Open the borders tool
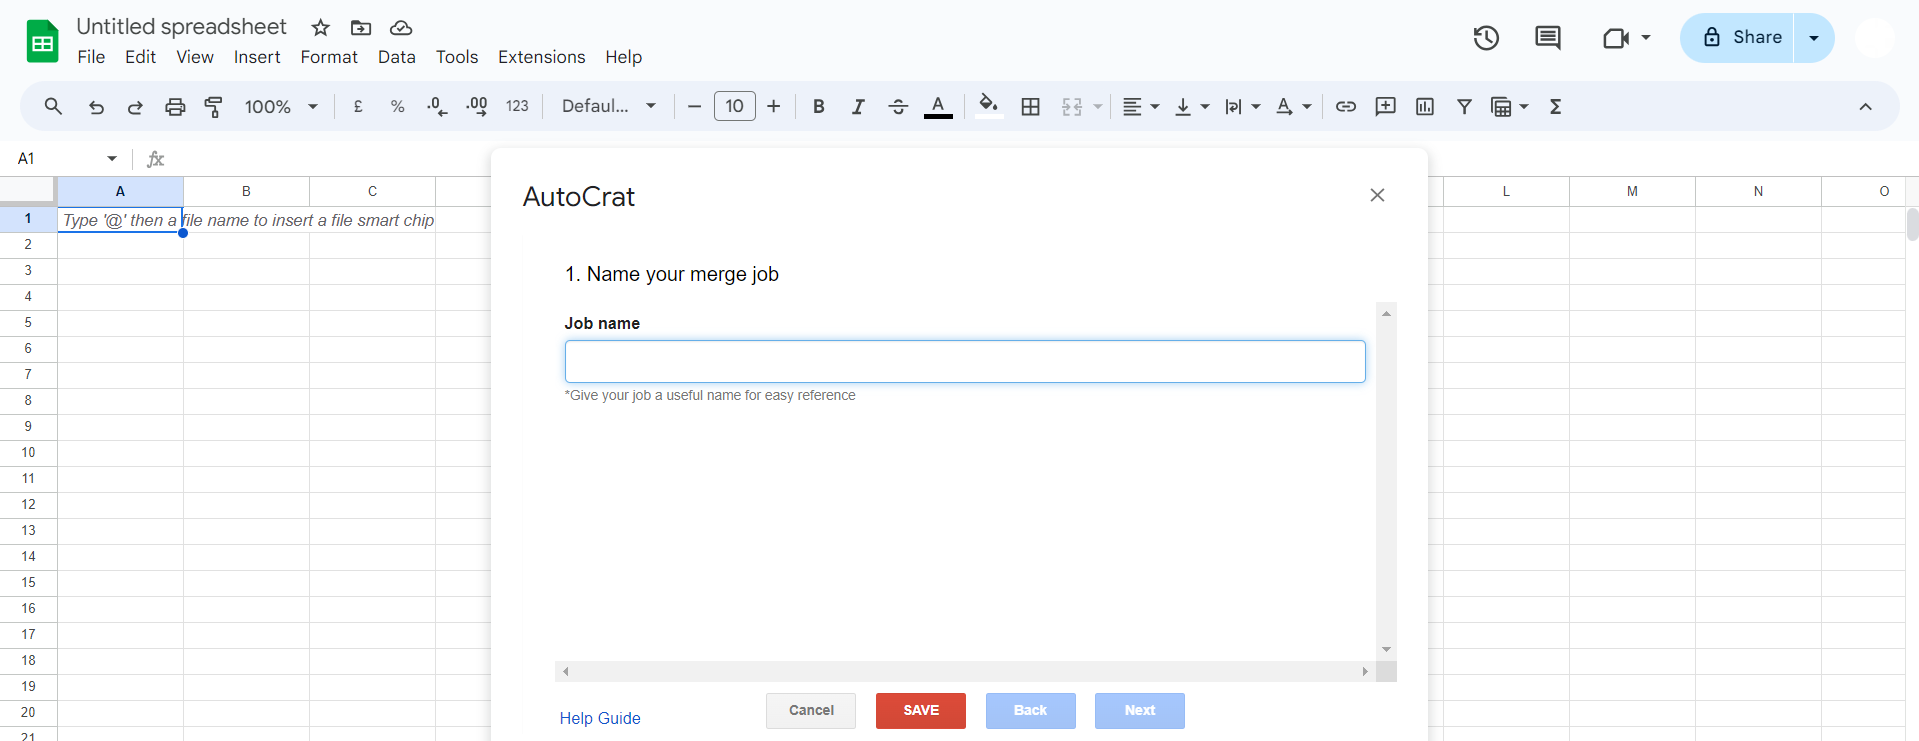The width and height of the screenshot is (1919, 741). point(1031,106)
